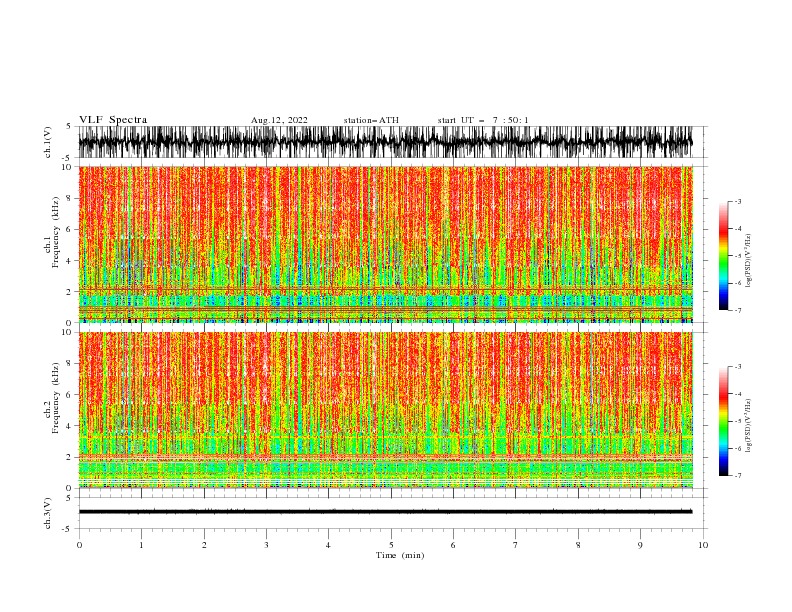Click the '10' frequency tick of the ch.1 spectrogram
Viewport: 792px width, 612px height.
pos(67,167)
